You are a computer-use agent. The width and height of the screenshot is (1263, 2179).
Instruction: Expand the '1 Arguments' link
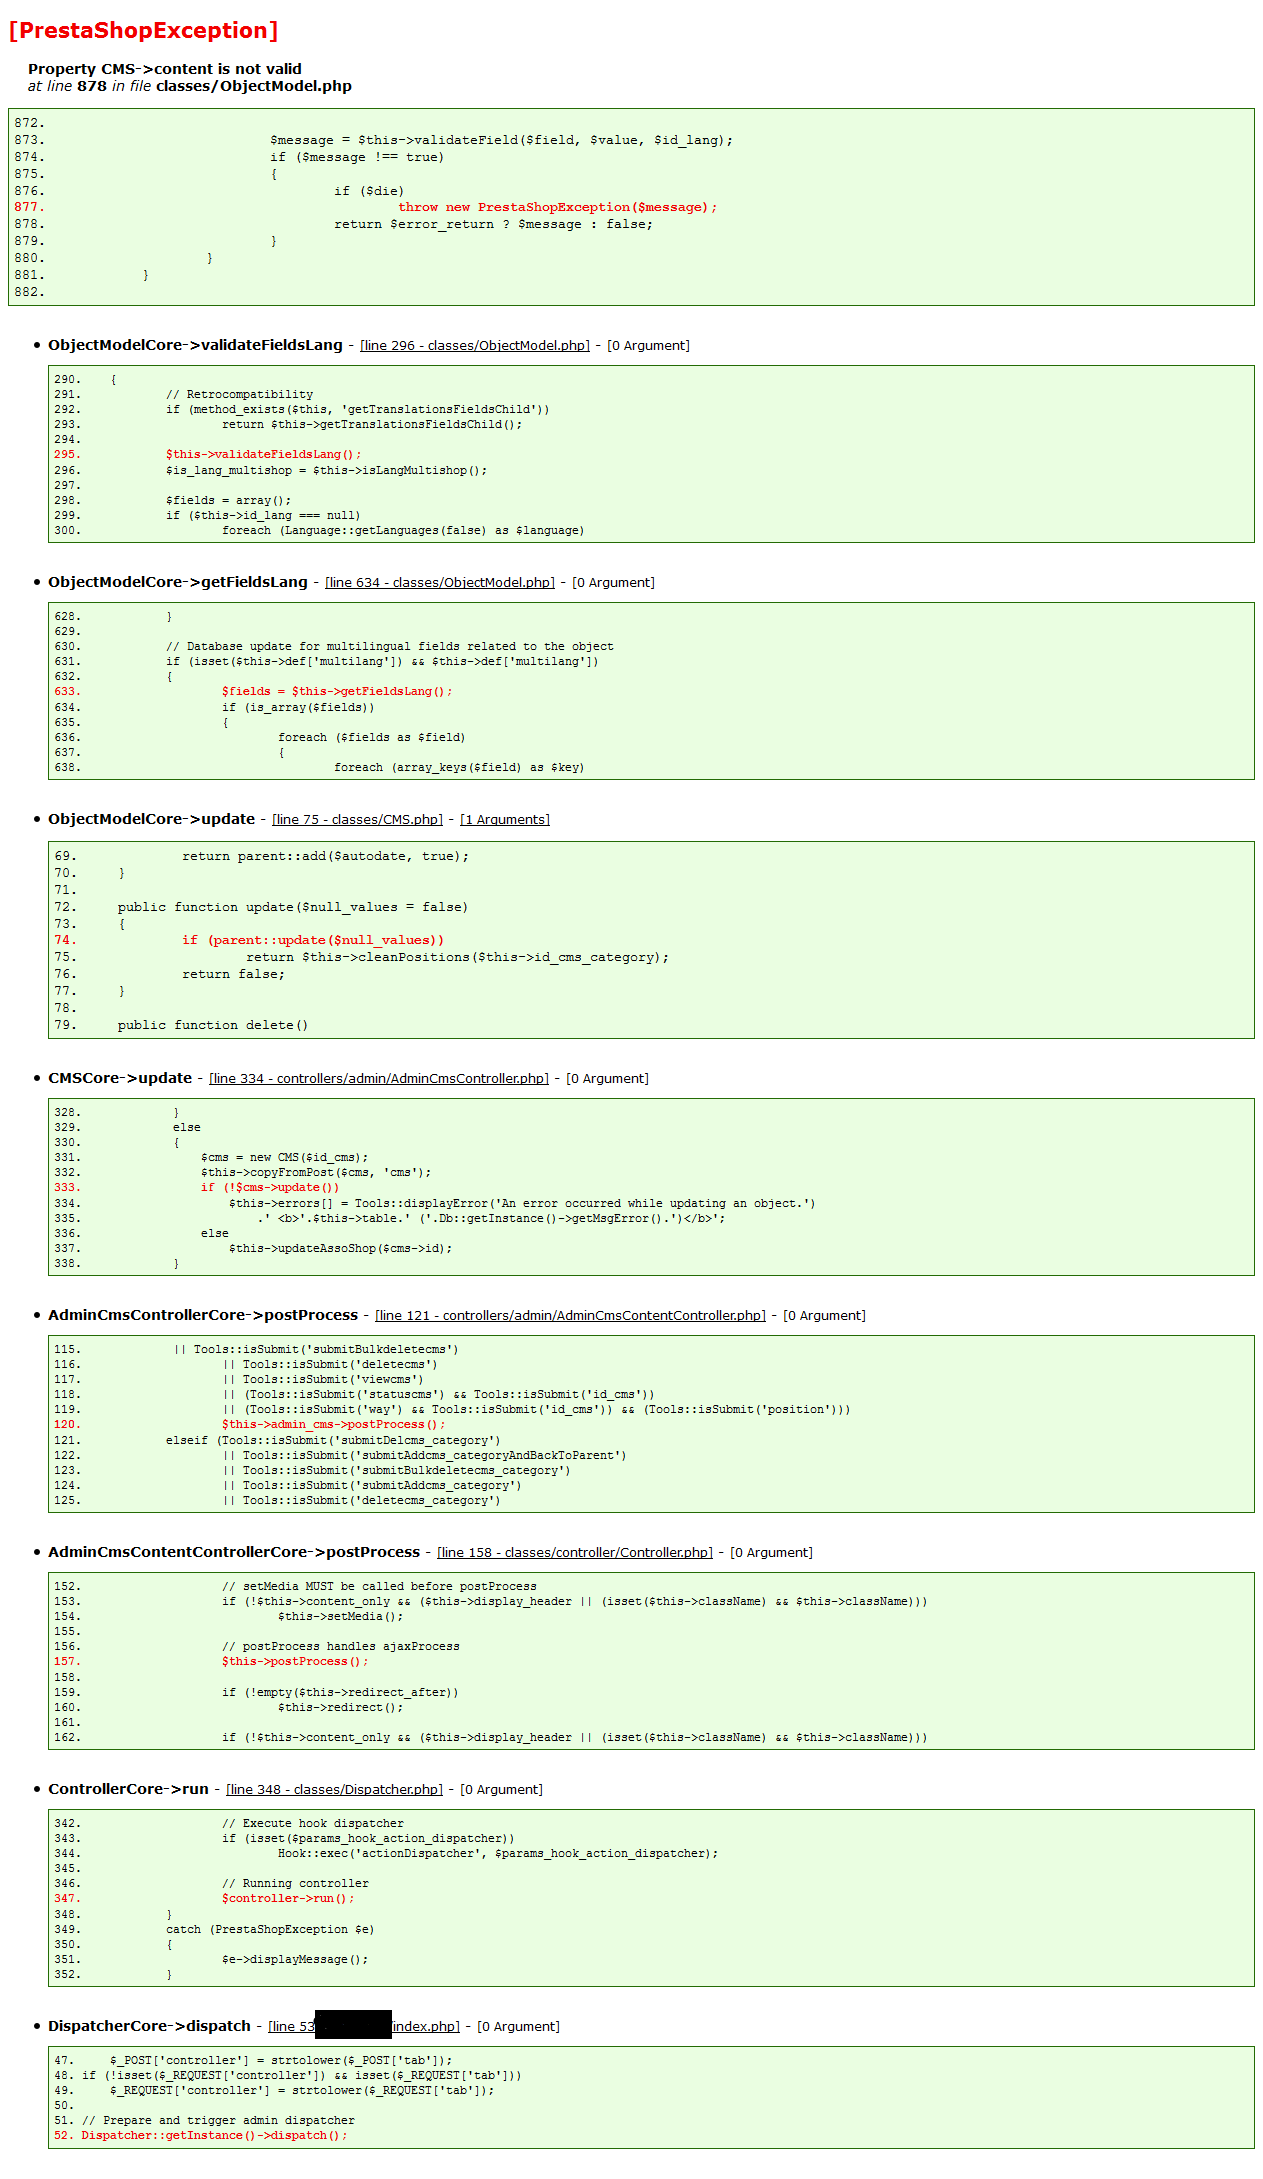(505, 820)
